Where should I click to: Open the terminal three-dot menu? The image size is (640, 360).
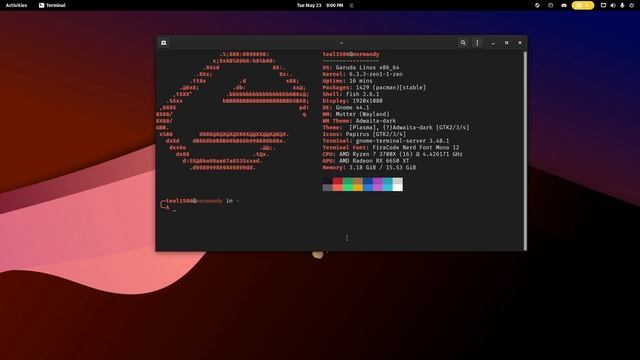477,43
